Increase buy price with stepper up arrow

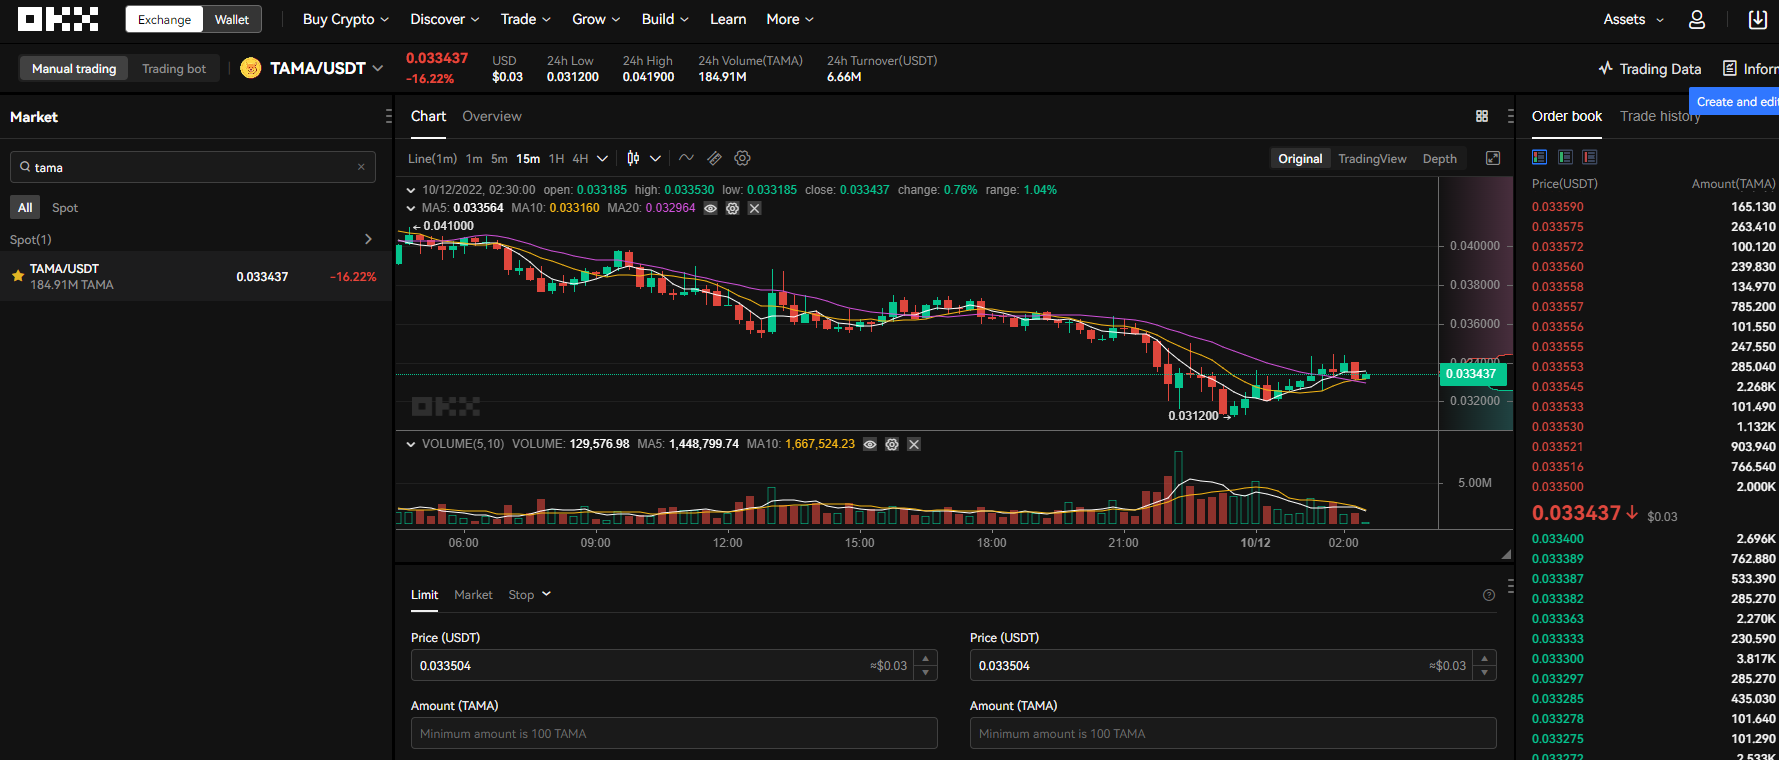pos(926,658)
